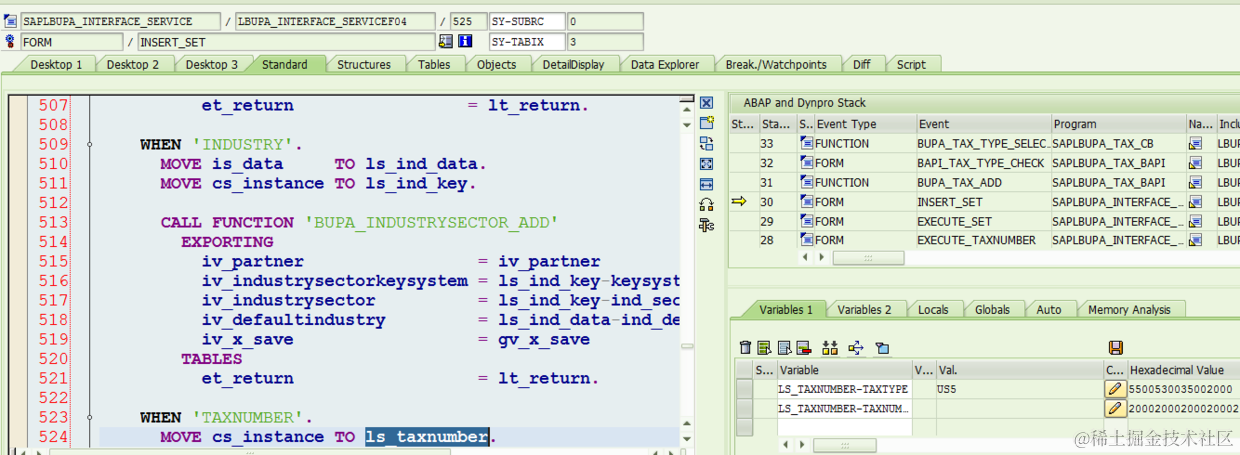Open the Structures tab

[364, 64]
